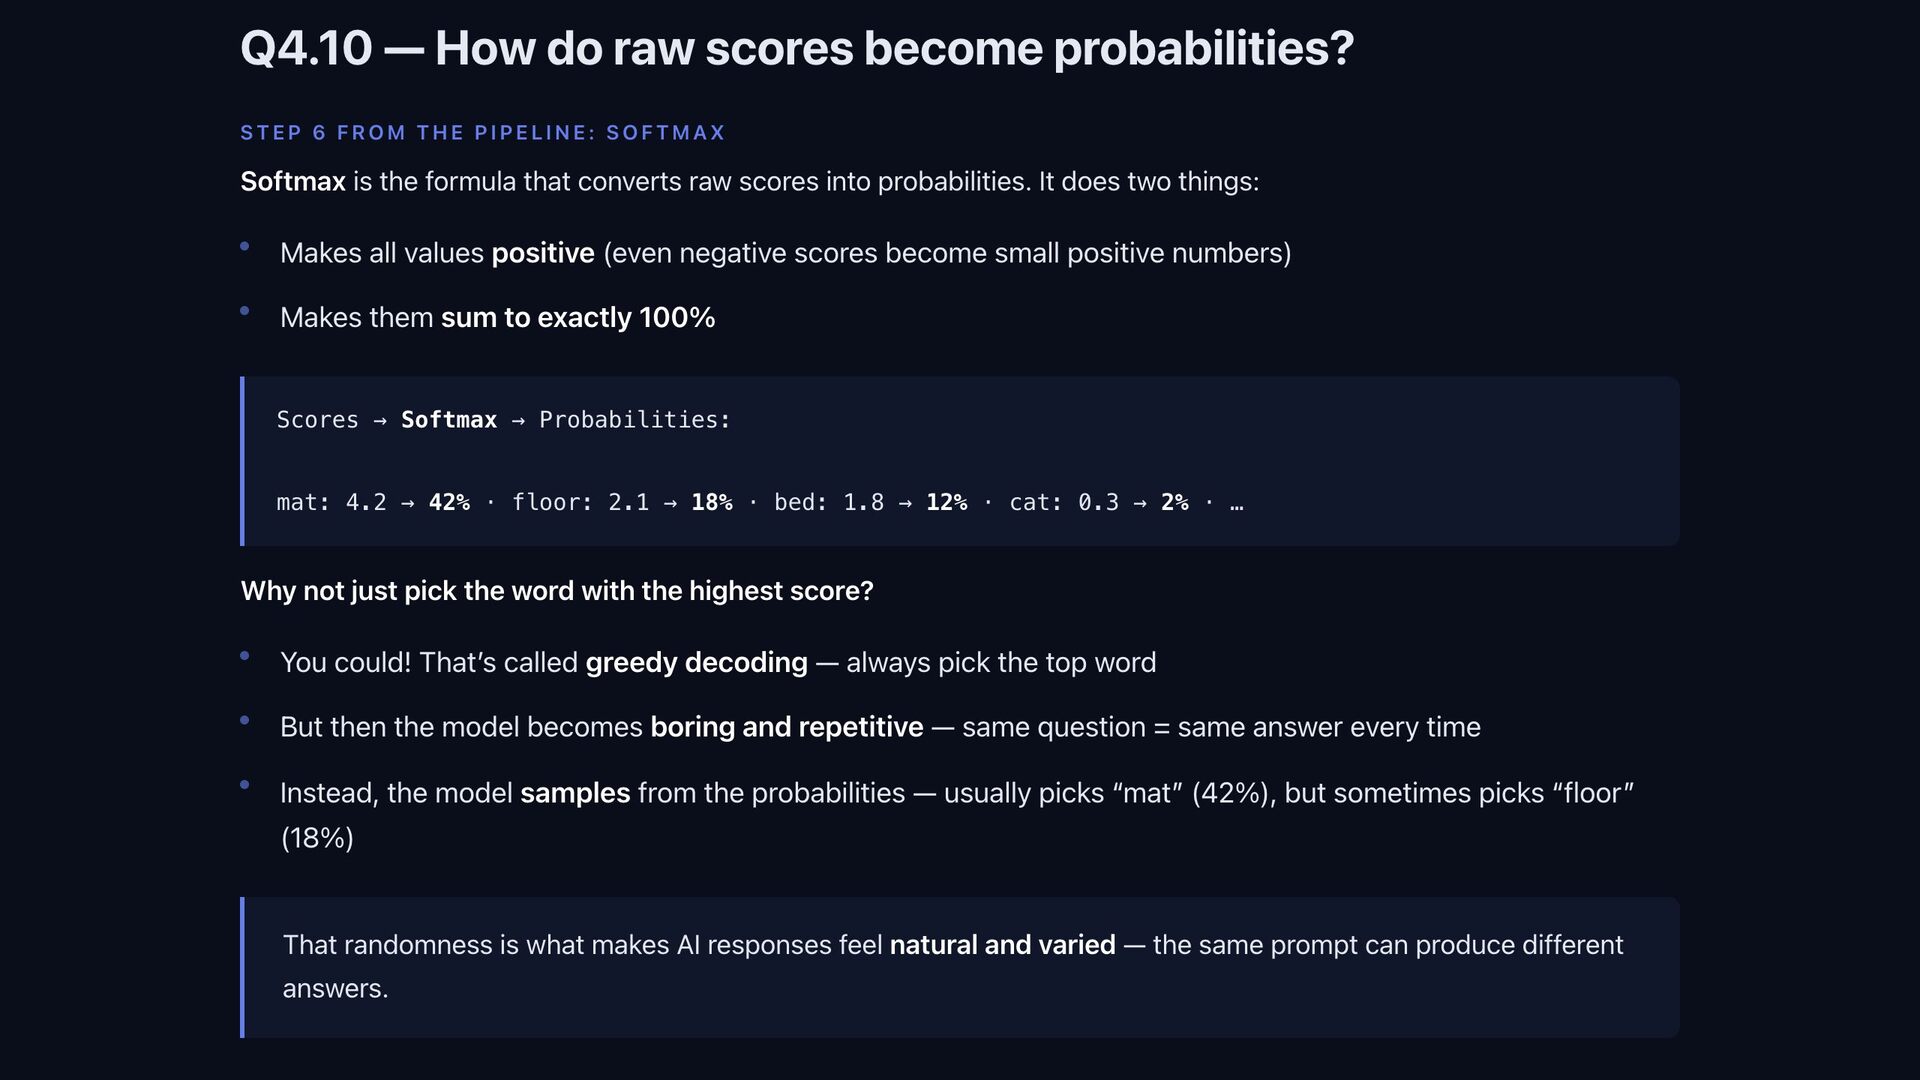
Task: Click the bold 'Softmax' word in the intro sentence
Action: click(x=292, y=182)
